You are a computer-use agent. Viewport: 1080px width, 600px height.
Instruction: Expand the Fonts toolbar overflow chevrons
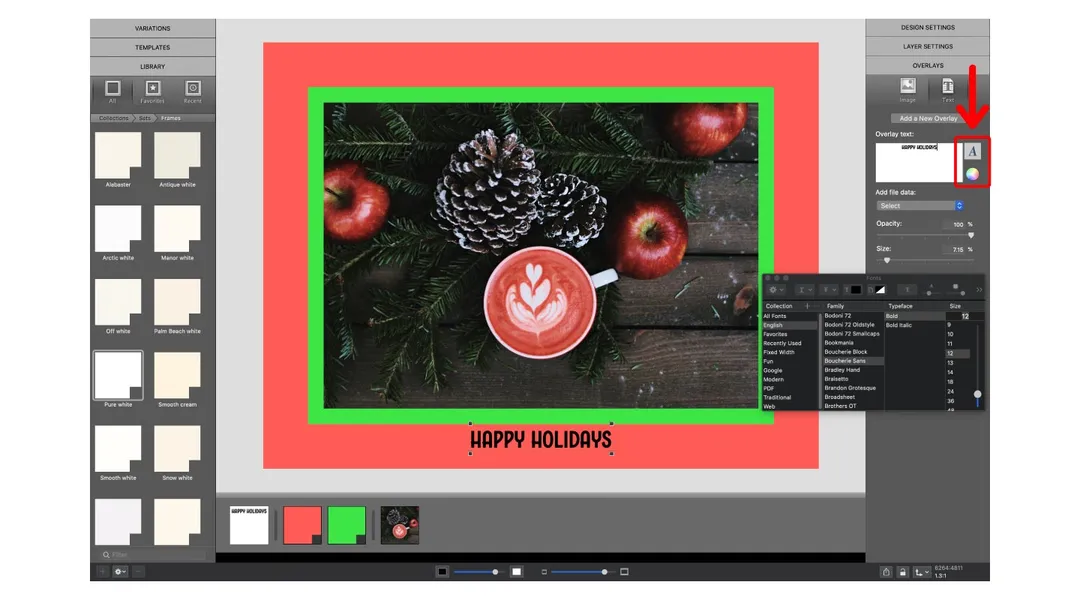pyautogui.click(x=979, y=290)
